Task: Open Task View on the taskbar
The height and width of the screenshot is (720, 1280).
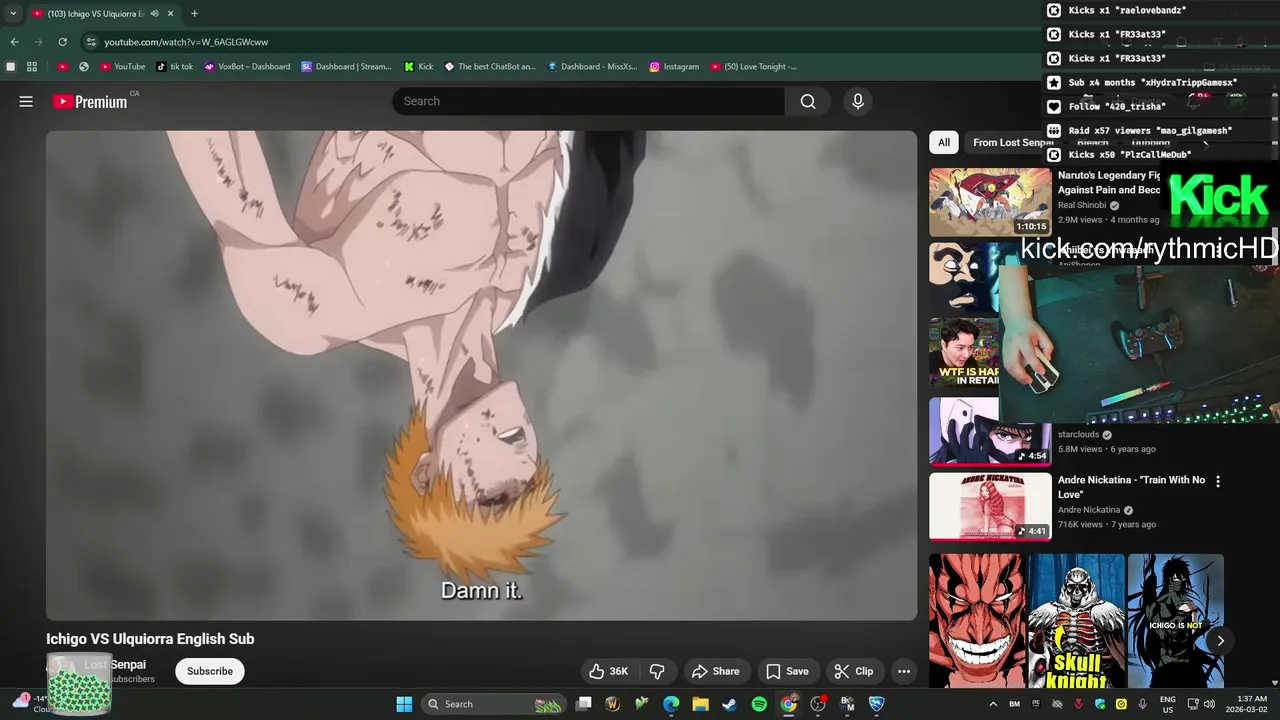Action: click(x=584, y=704)
